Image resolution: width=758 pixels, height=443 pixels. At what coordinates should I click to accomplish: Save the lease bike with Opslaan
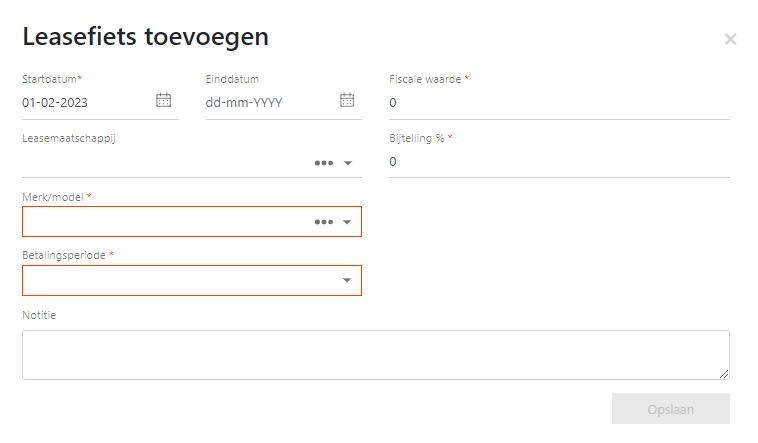pyautogui.click(x=671, y=409)
